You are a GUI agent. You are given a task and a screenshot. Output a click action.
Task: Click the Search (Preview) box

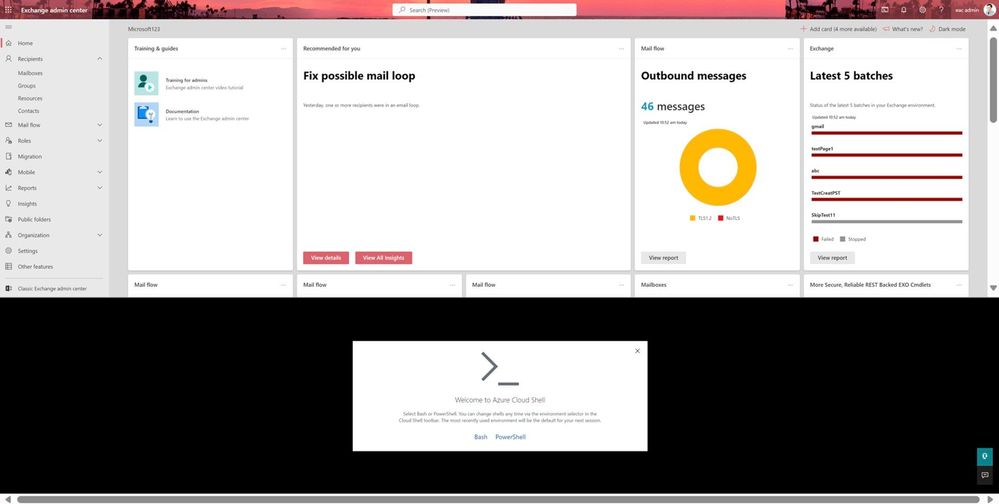[x=485, y=10]
